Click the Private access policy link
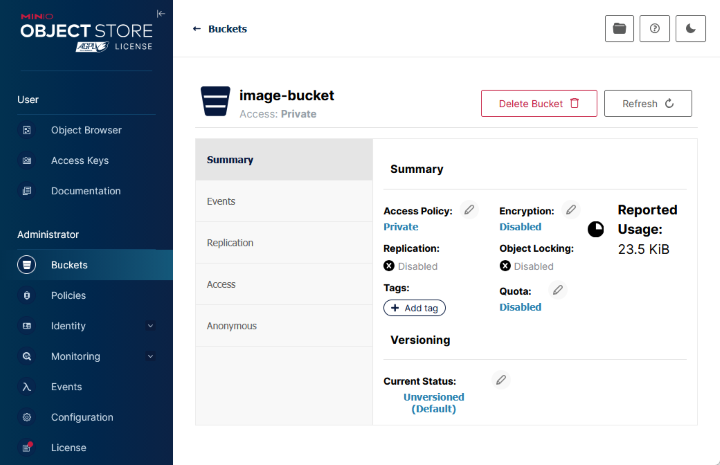This screenshot has width=720, height=465. (x=401, y=227)
